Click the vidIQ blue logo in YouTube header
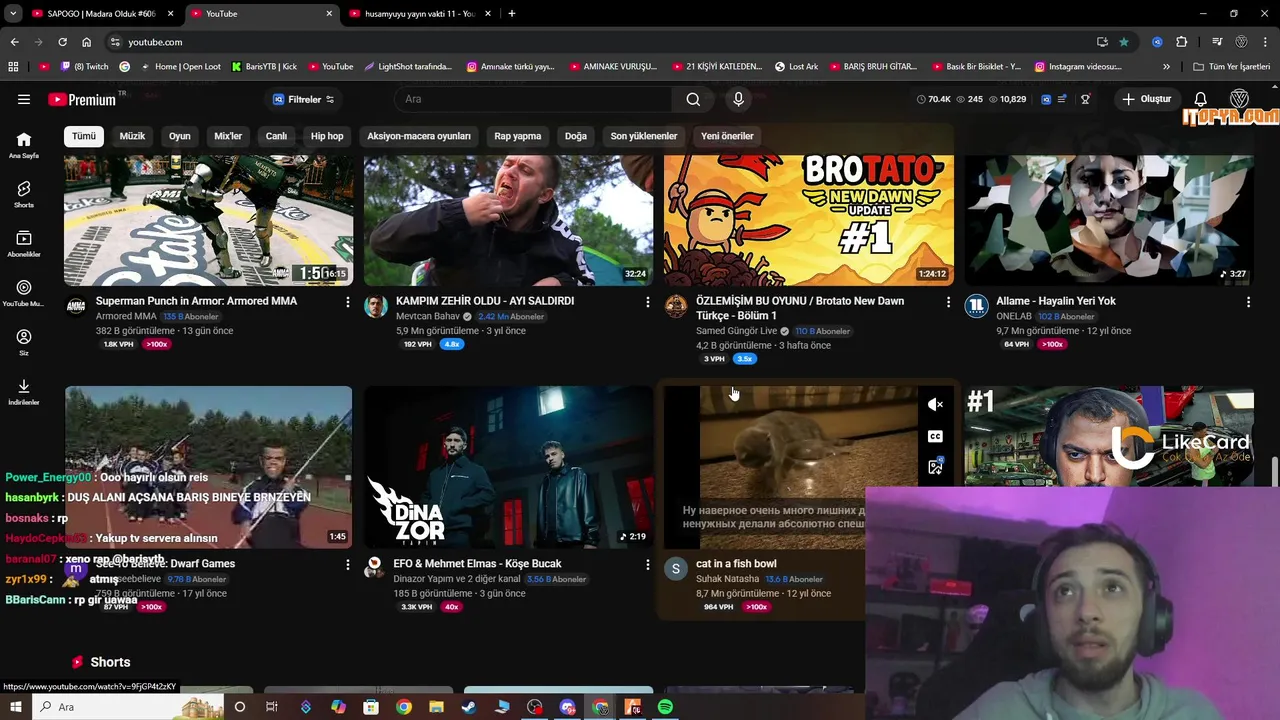 click(1046, 99)
